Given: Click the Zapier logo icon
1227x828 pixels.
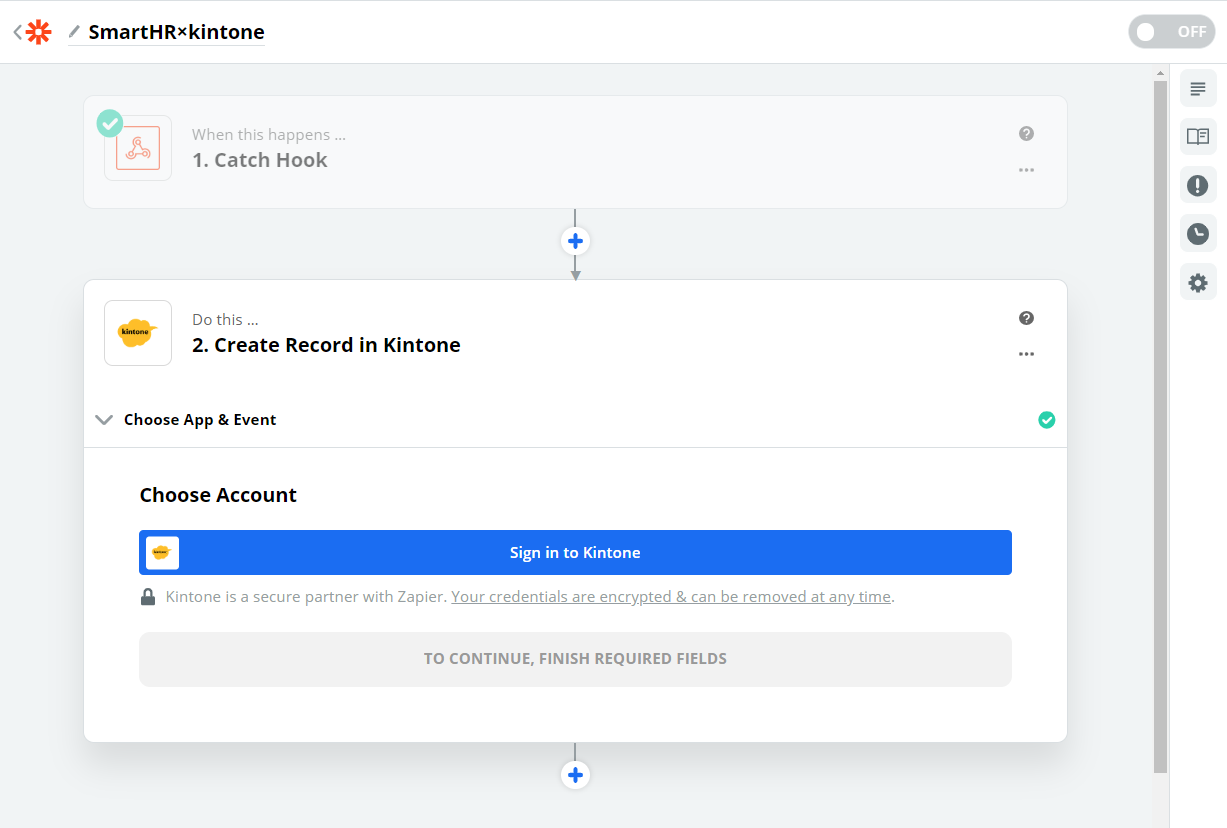Looking at the screenshot, I should 39,32.
